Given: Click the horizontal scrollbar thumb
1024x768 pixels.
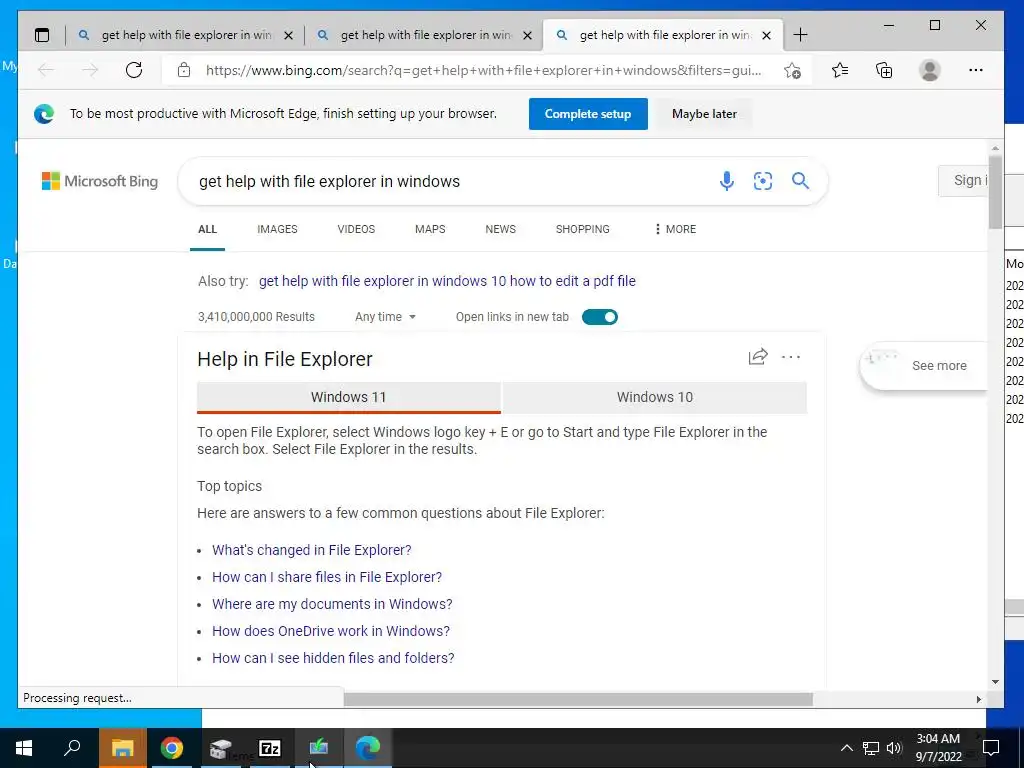Looking at the screenshot, I should [578, 699].
